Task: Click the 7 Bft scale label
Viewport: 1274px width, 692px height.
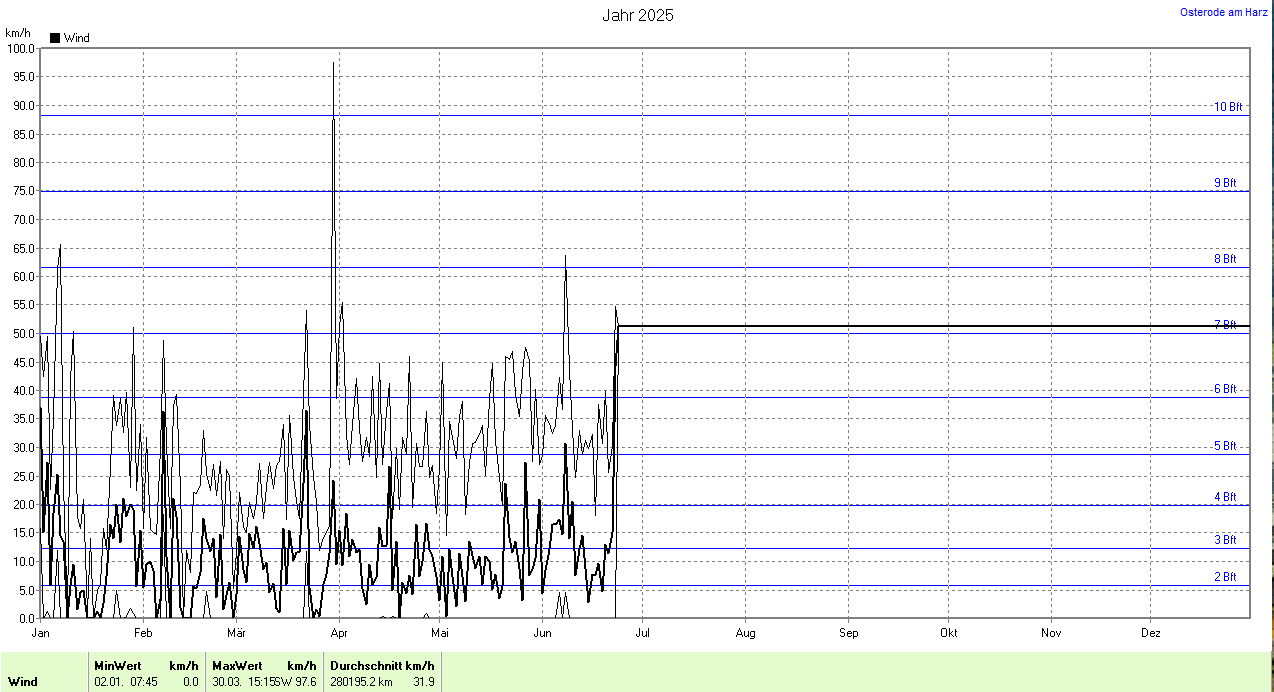Action: click(1224, 325)
